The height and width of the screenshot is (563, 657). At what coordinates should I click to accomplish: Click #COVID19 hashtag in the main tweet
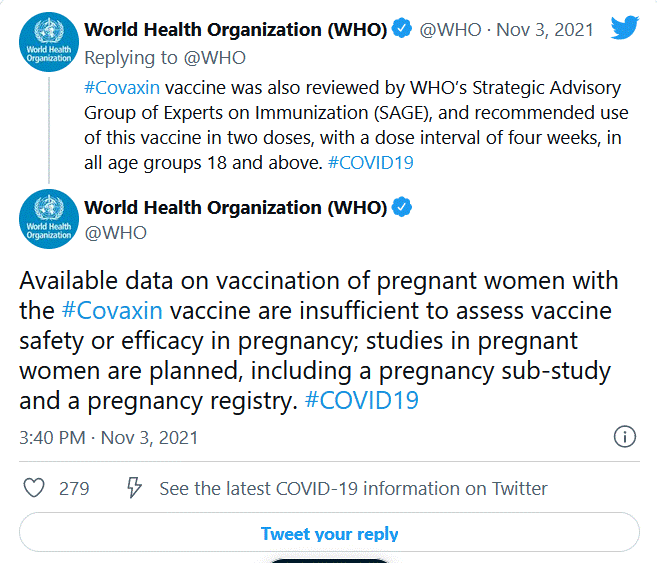tap(361, 401)
